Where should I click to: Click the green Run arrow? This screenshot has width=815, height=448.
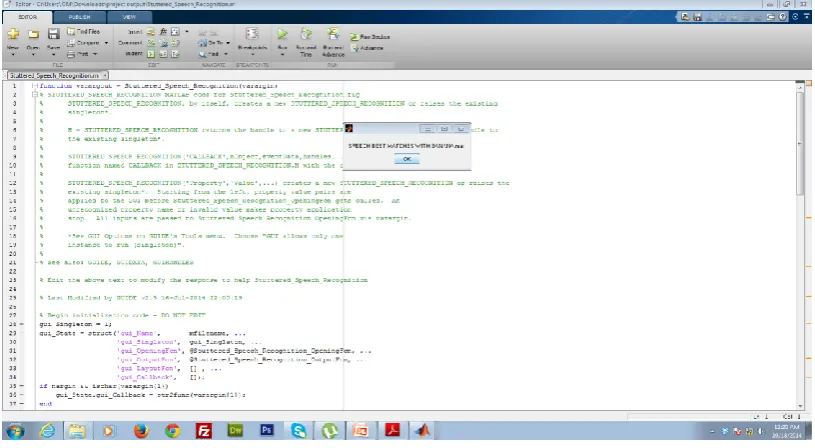[x=282, y=34]
